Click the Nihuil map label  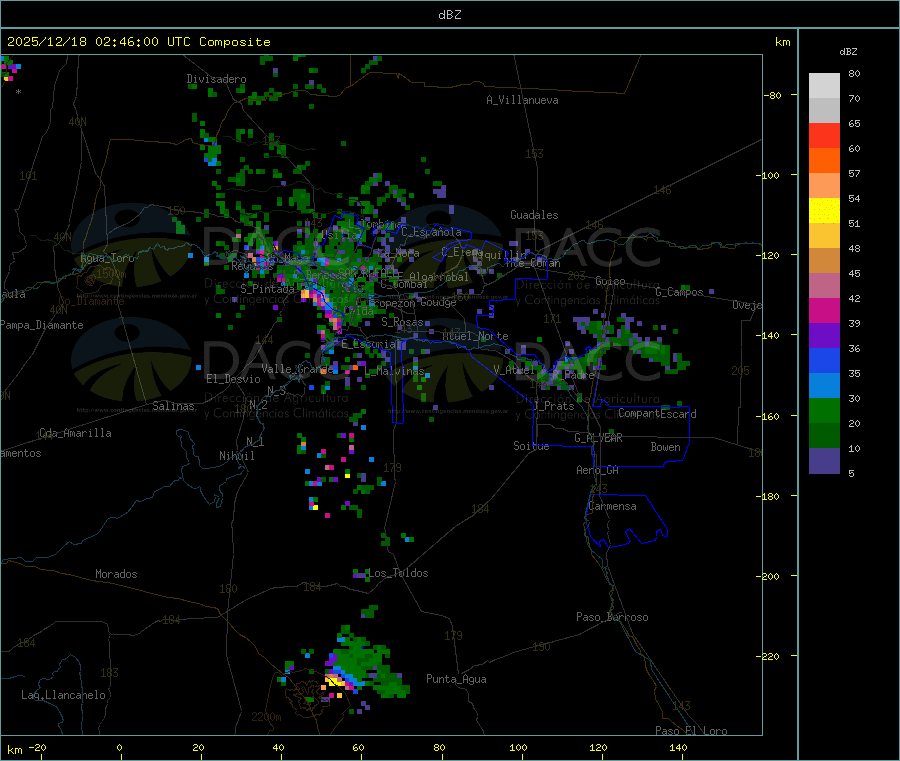click(236, 456)
